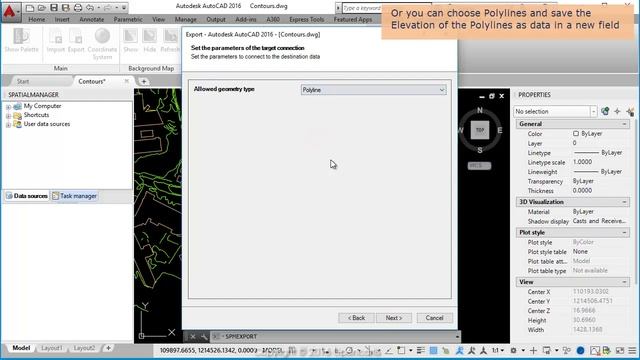Open the AutoCAD application menu button

click(10, 12)
